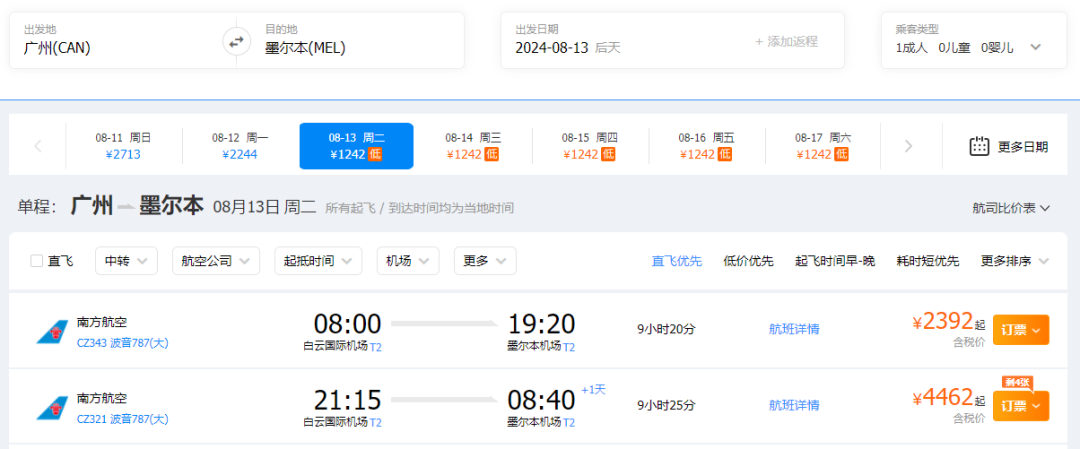Sort by 低价优先 lowest price
This screenshot has width=1080, height=449.
point(748,261)
